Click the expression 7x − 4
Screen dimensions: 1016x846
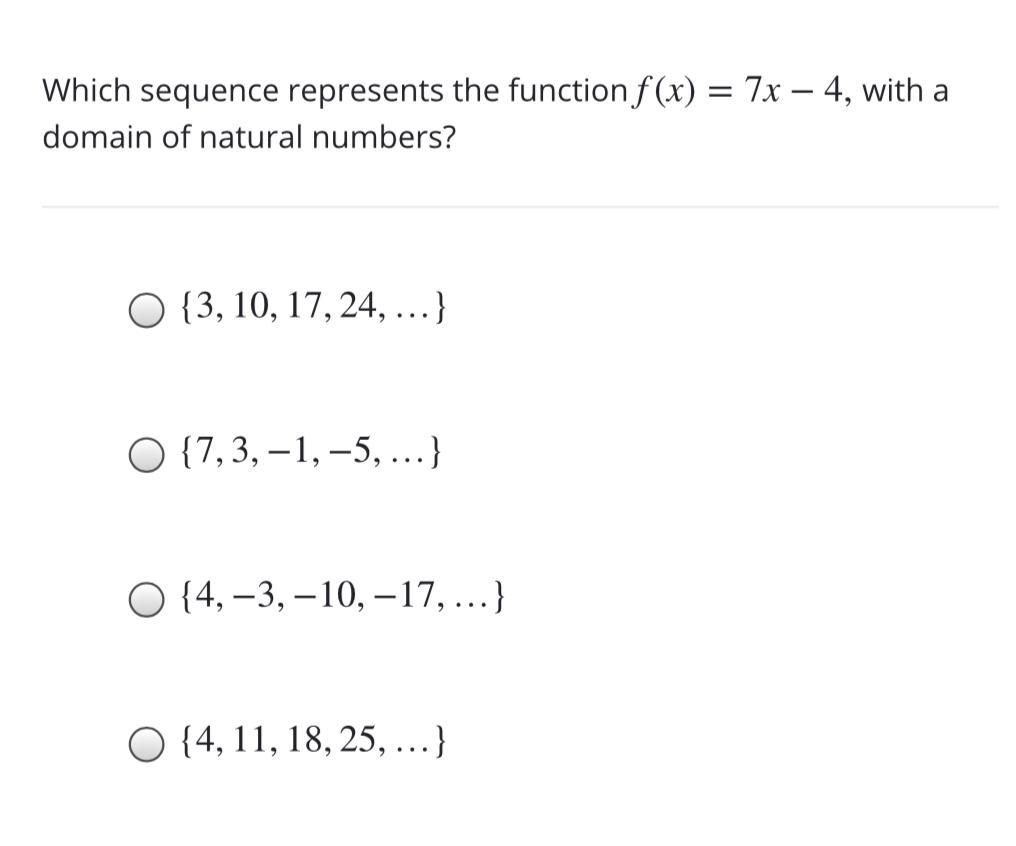(x=794, y=92)
